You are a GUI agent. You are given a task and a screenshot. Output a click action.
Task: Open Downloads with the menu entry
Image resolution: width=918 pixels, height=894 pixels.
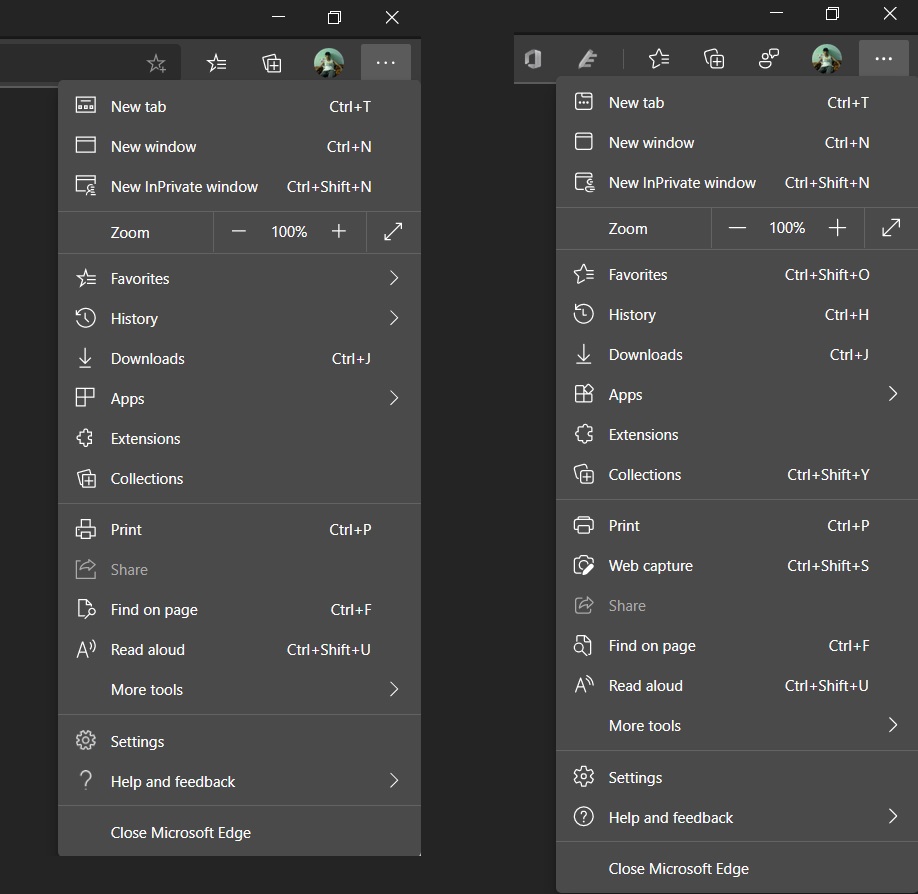tap(147, 358)
